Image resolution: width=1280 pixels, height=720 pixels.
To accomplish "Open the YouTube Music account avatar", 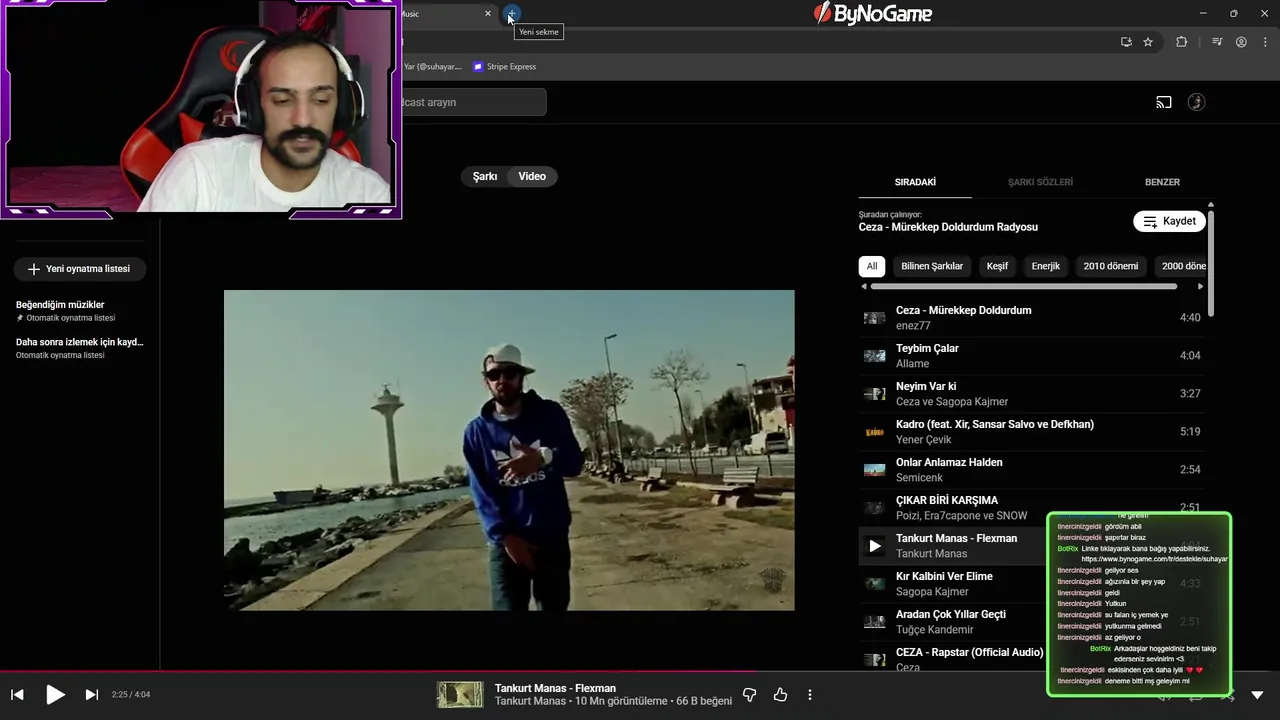I will click(1196, 102).
